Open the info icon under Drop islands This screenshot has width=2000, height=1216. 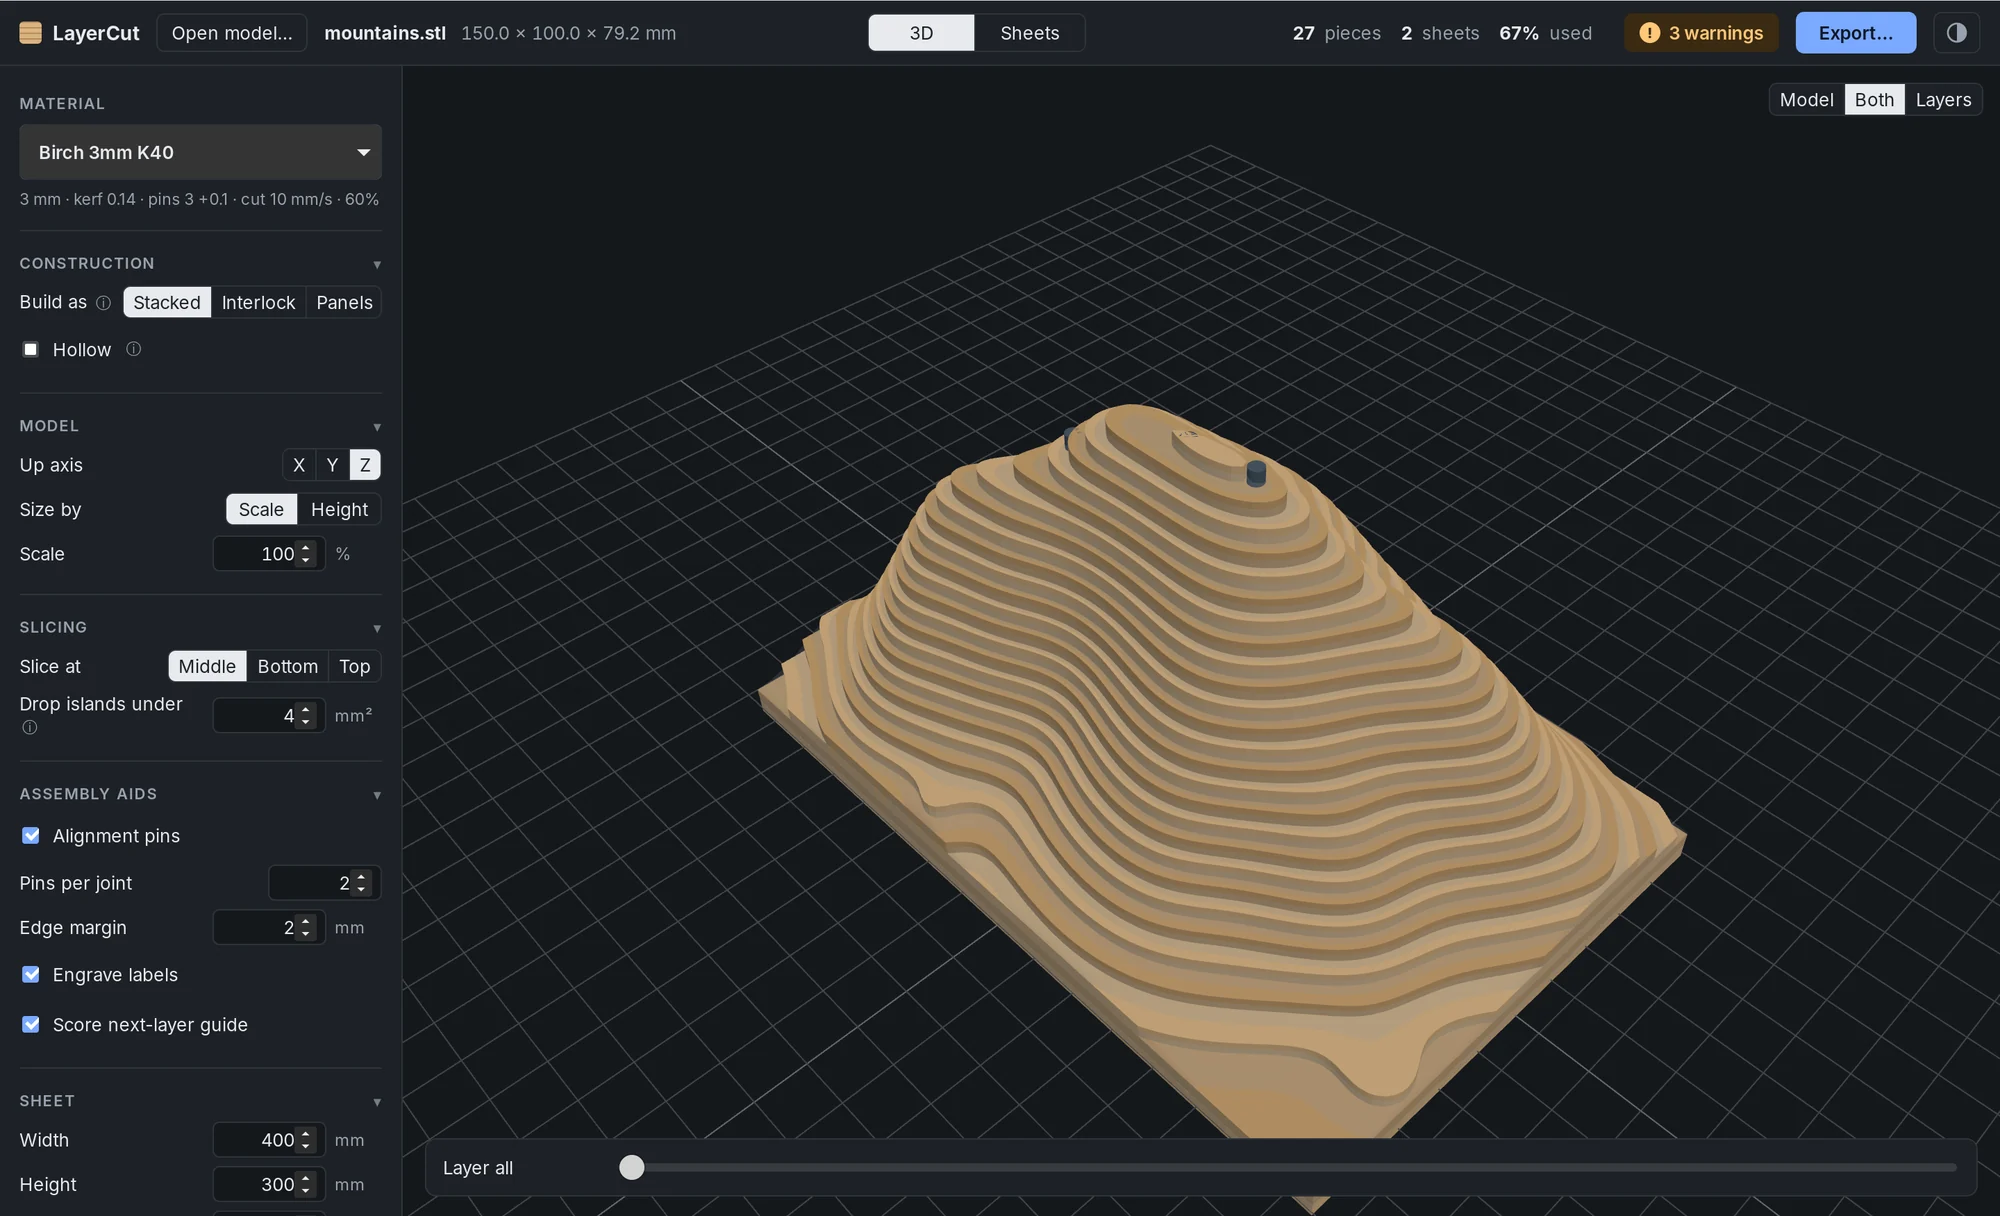(x=30, y=728)
